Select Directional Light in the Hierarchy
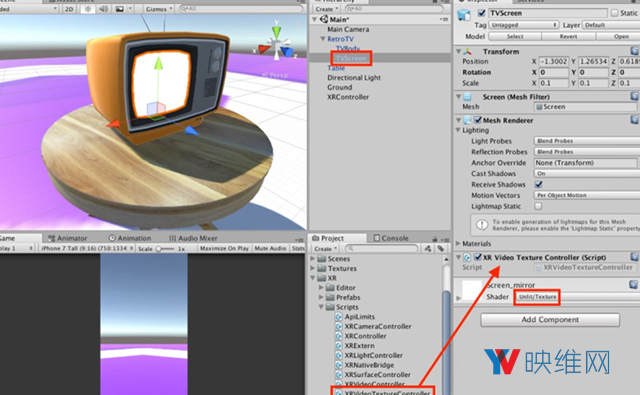This screenshot has width=640, height=395. coord(354,78)
